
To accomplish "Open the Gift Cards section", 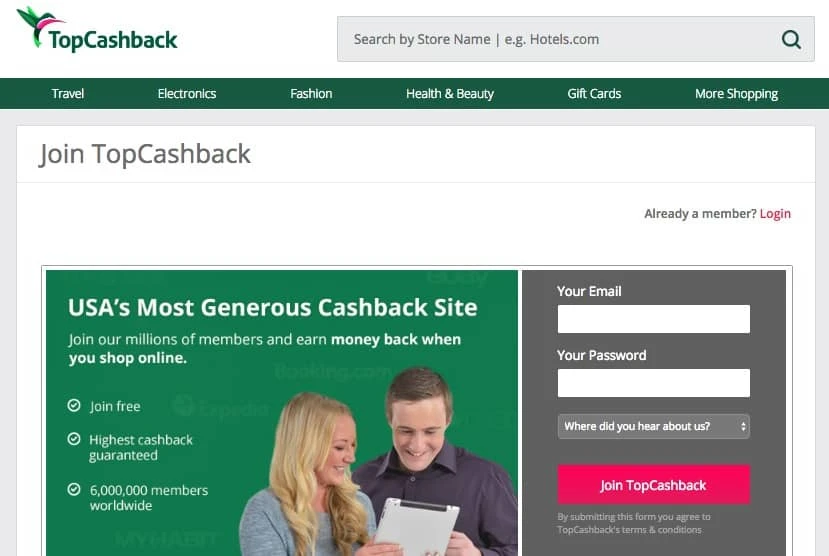I will pyautogui.click(x=594, y=94).
